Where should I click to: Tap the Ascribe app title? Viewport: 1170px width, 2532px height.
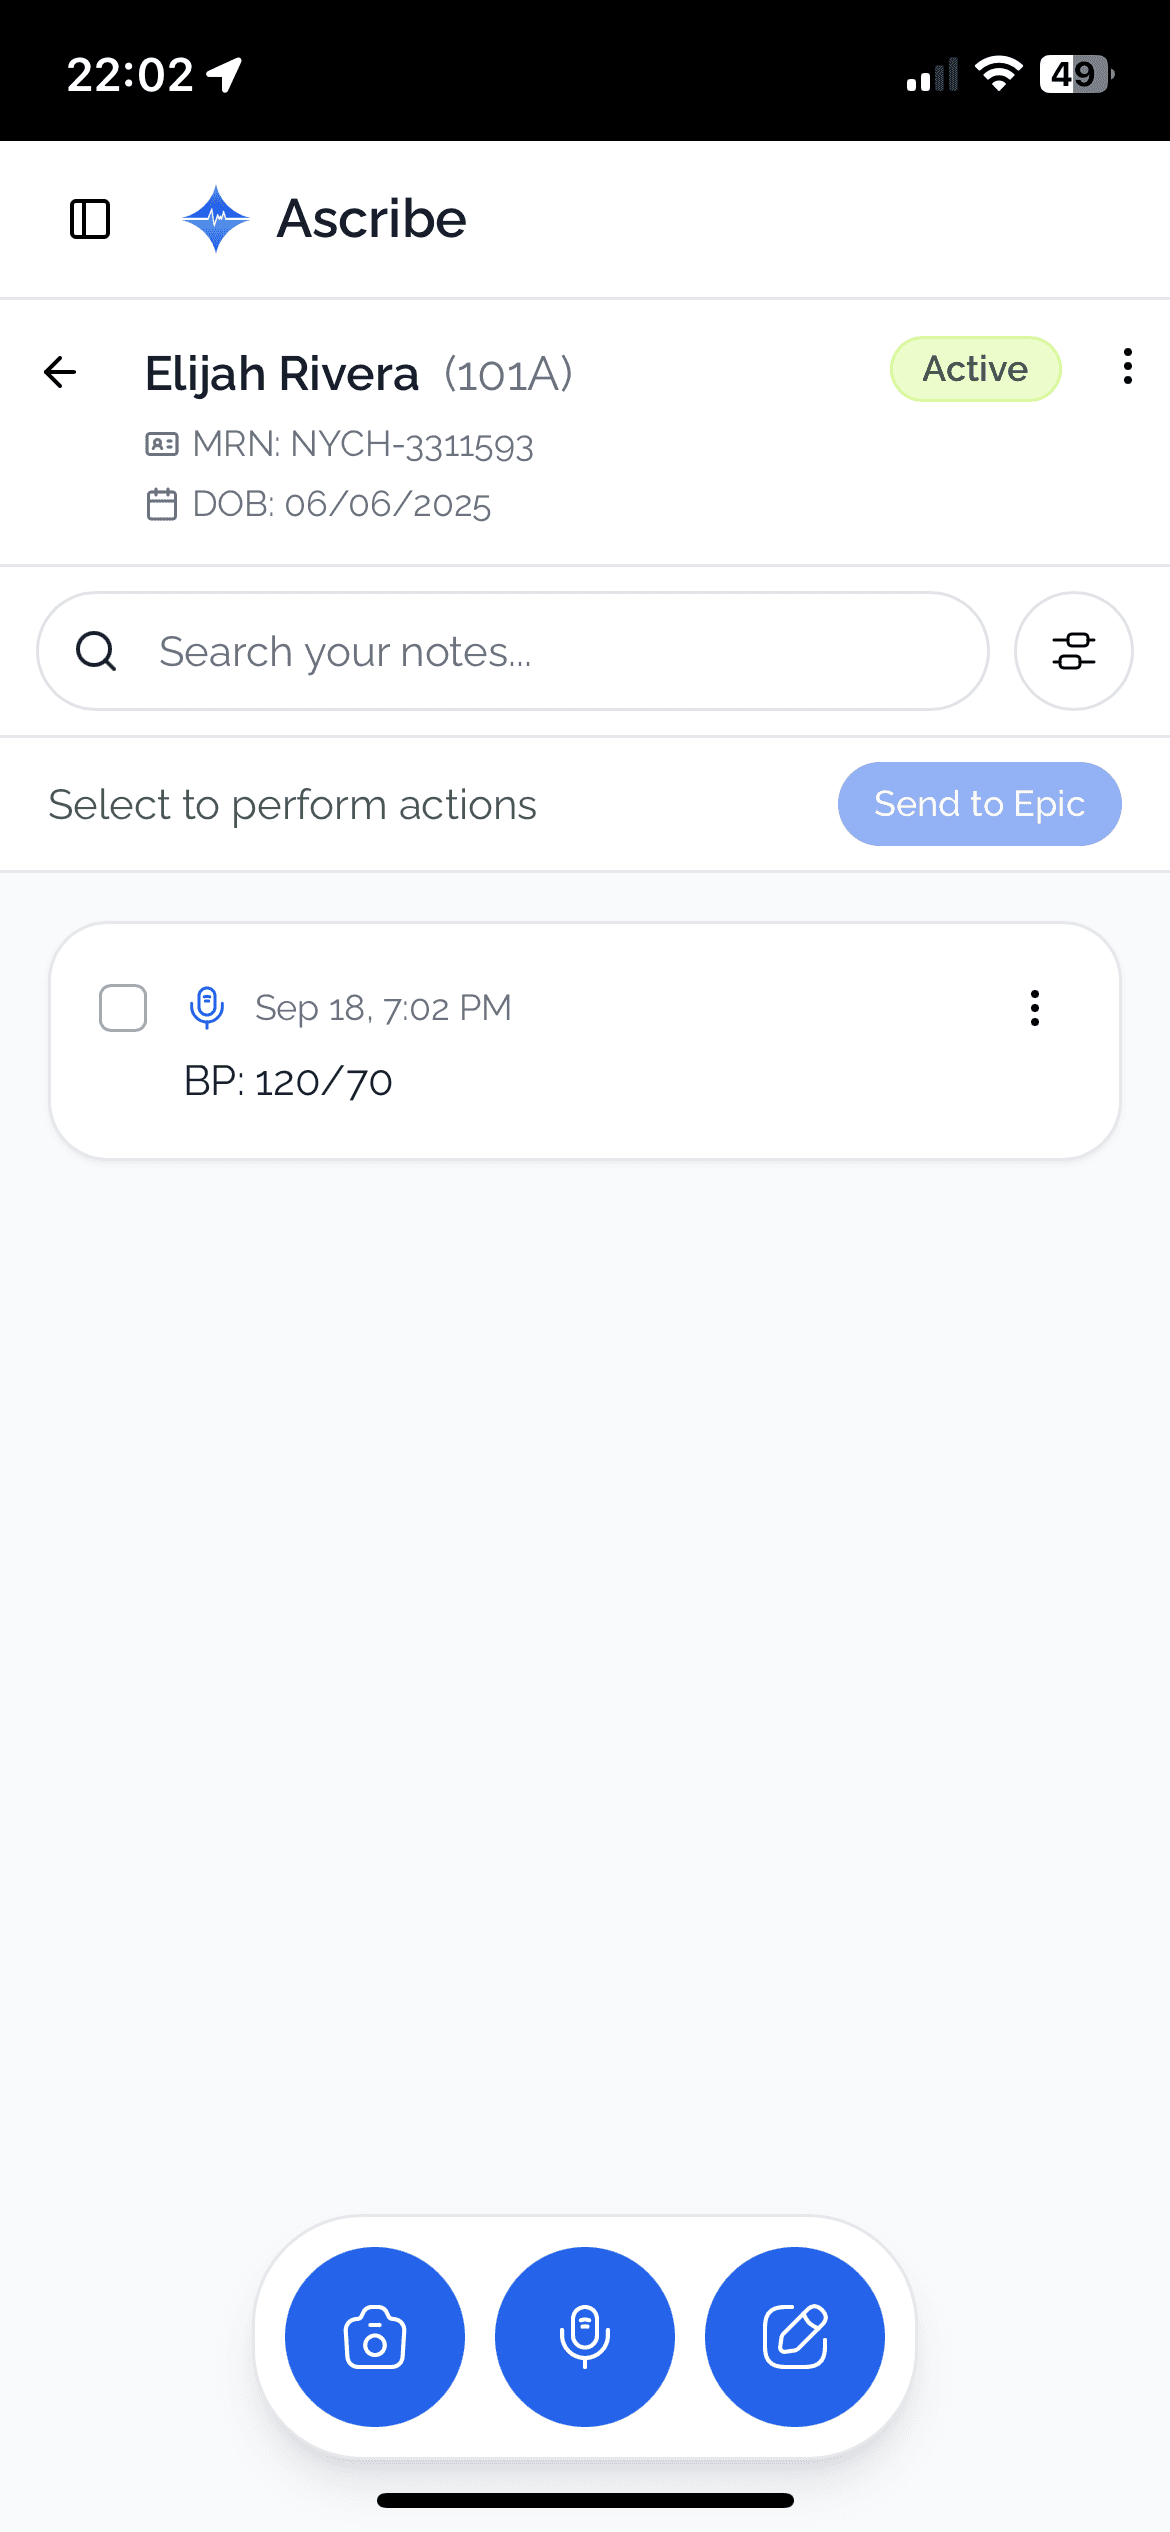[x=371, y=219]
